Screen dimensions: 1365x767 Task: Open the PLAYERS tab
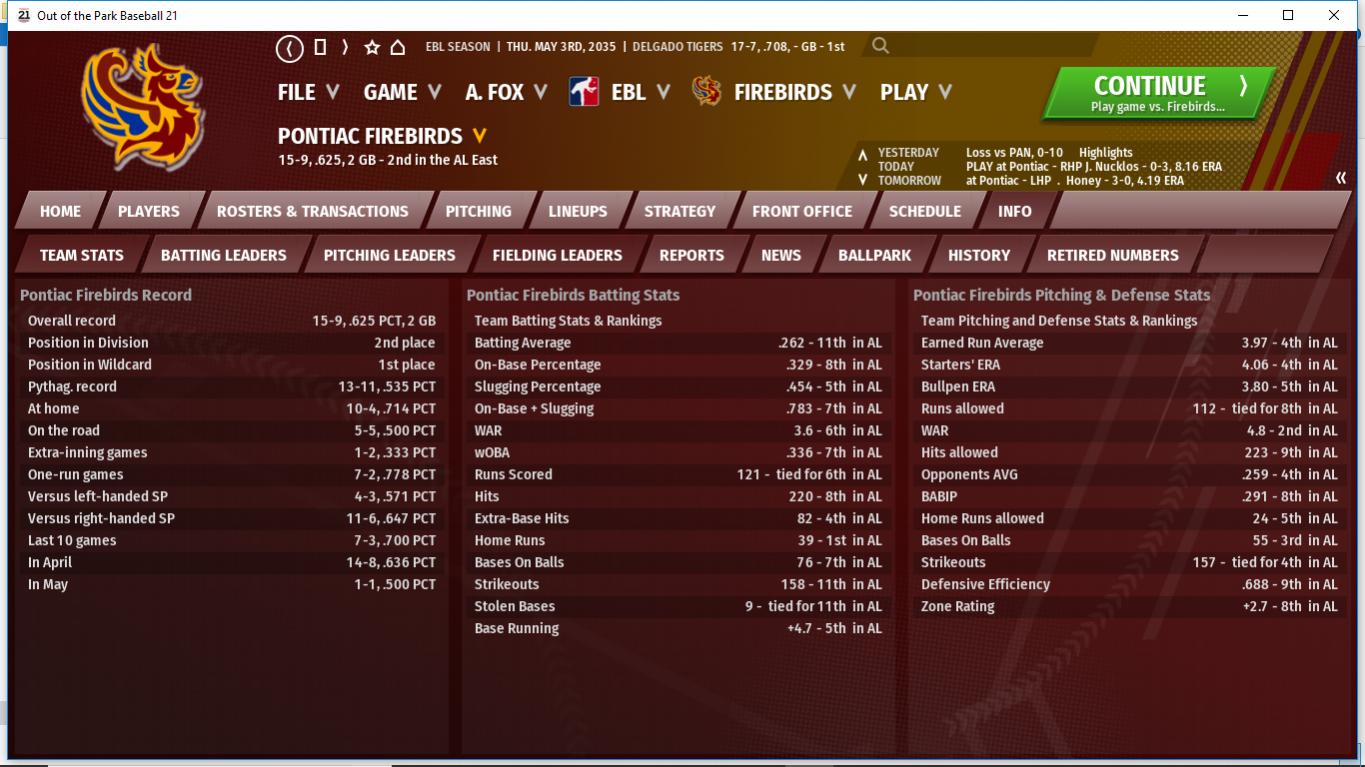149,211
